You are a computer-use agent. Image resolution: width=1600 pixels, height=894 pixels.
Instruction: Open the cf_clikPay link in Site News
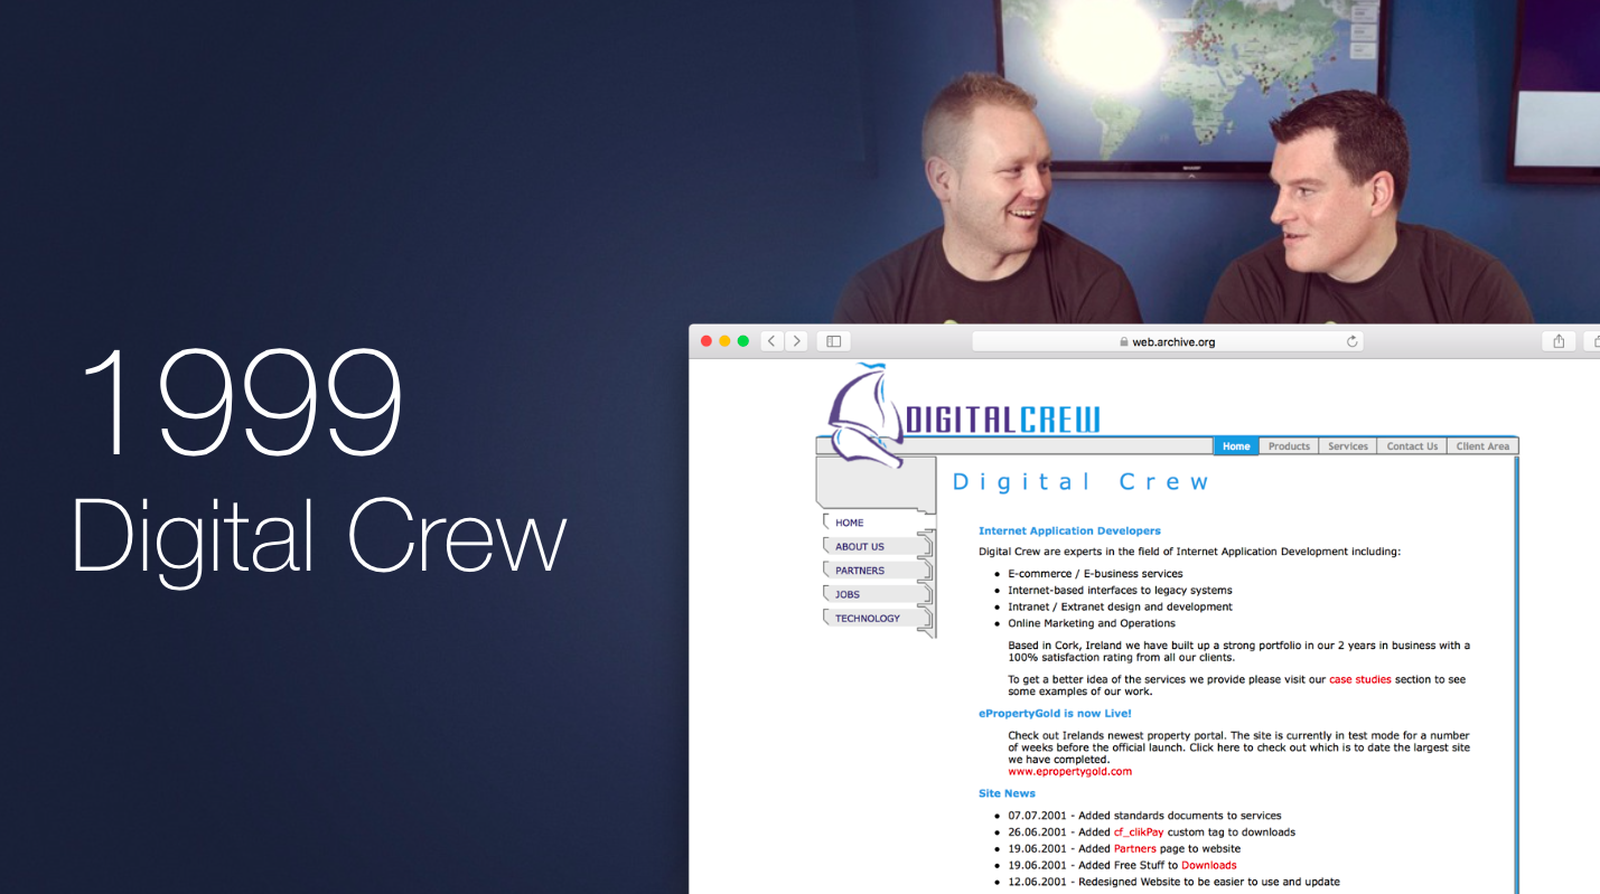(x=1139, y=832)
